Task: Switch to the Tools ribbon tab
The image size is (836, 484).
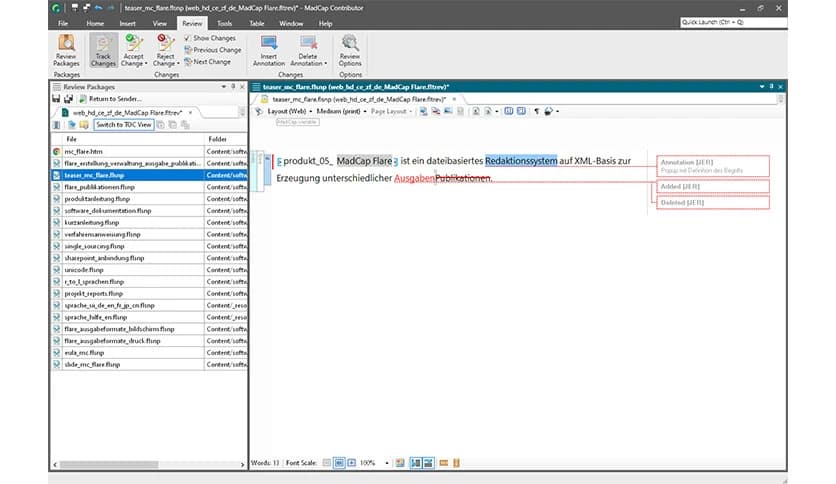Action: coord(224,23)
